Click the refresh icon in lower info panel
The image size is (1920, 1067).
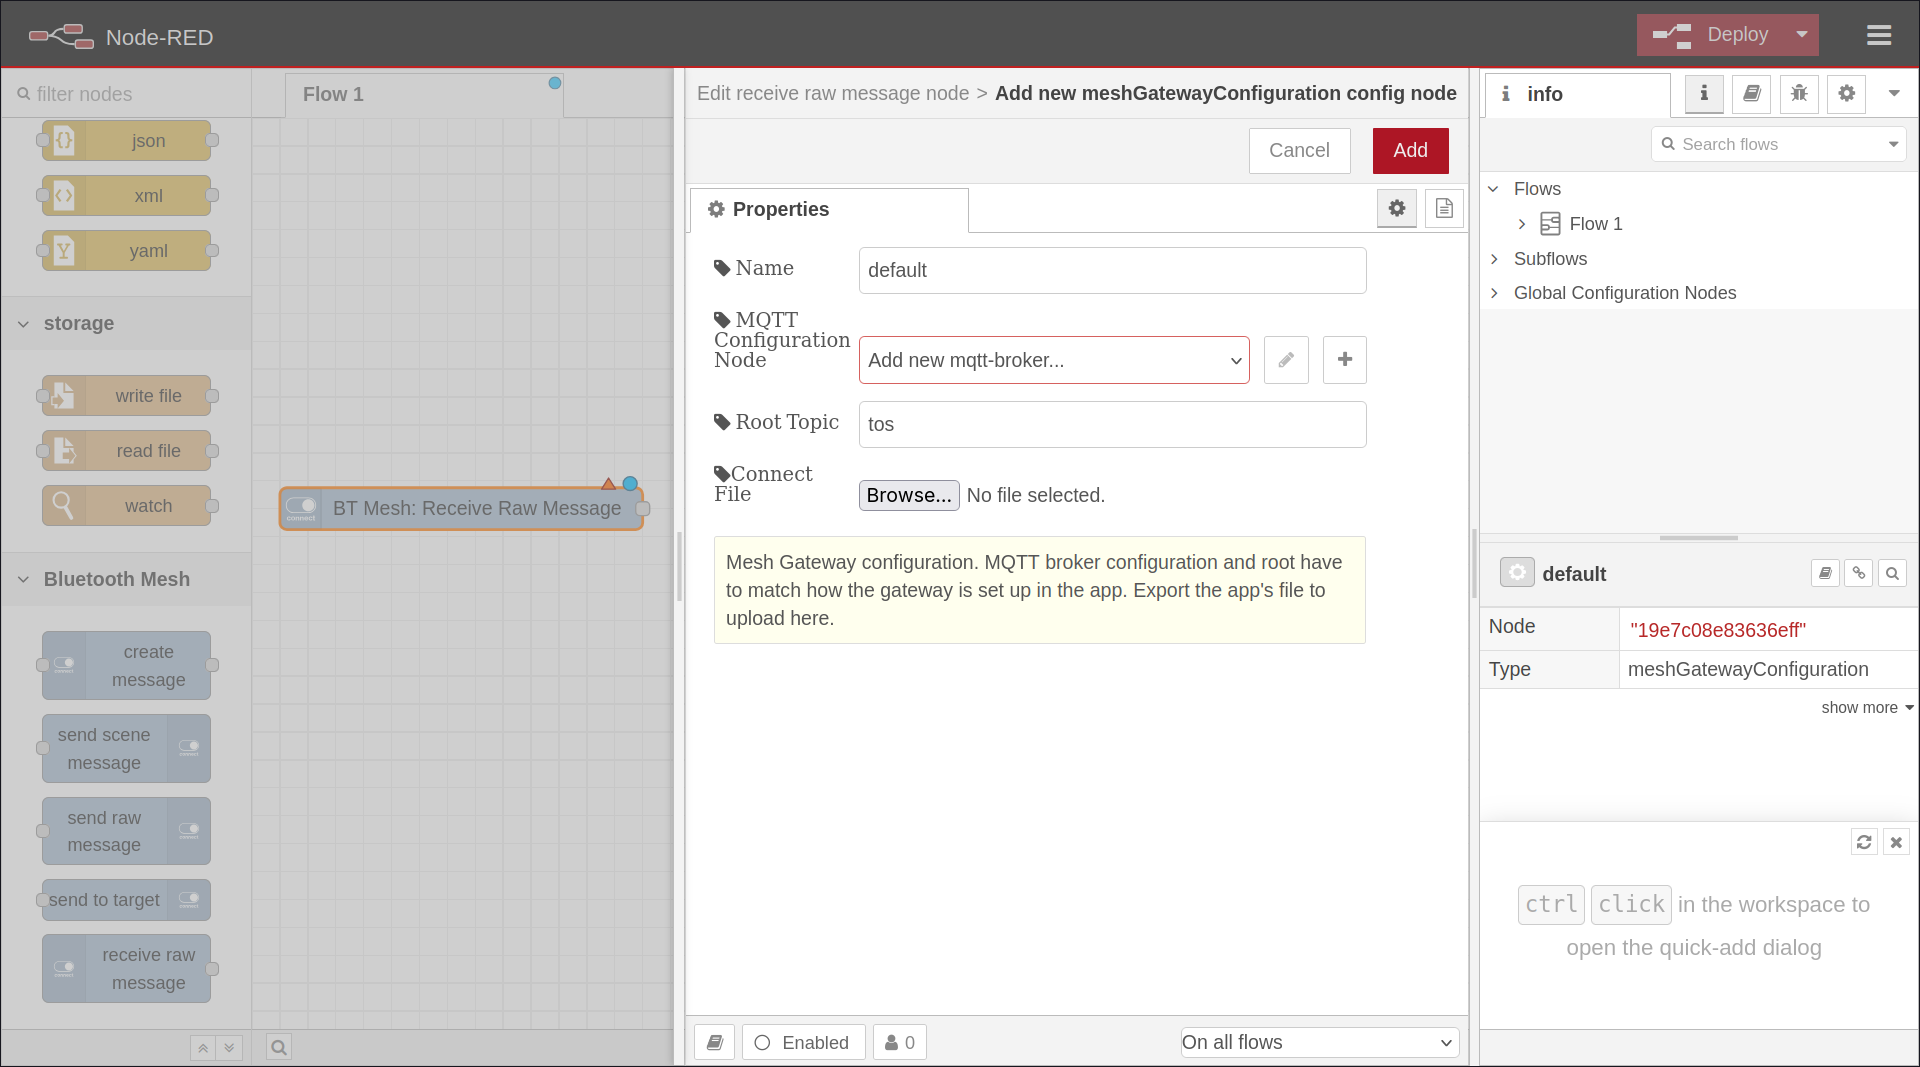pos(1863,842)
